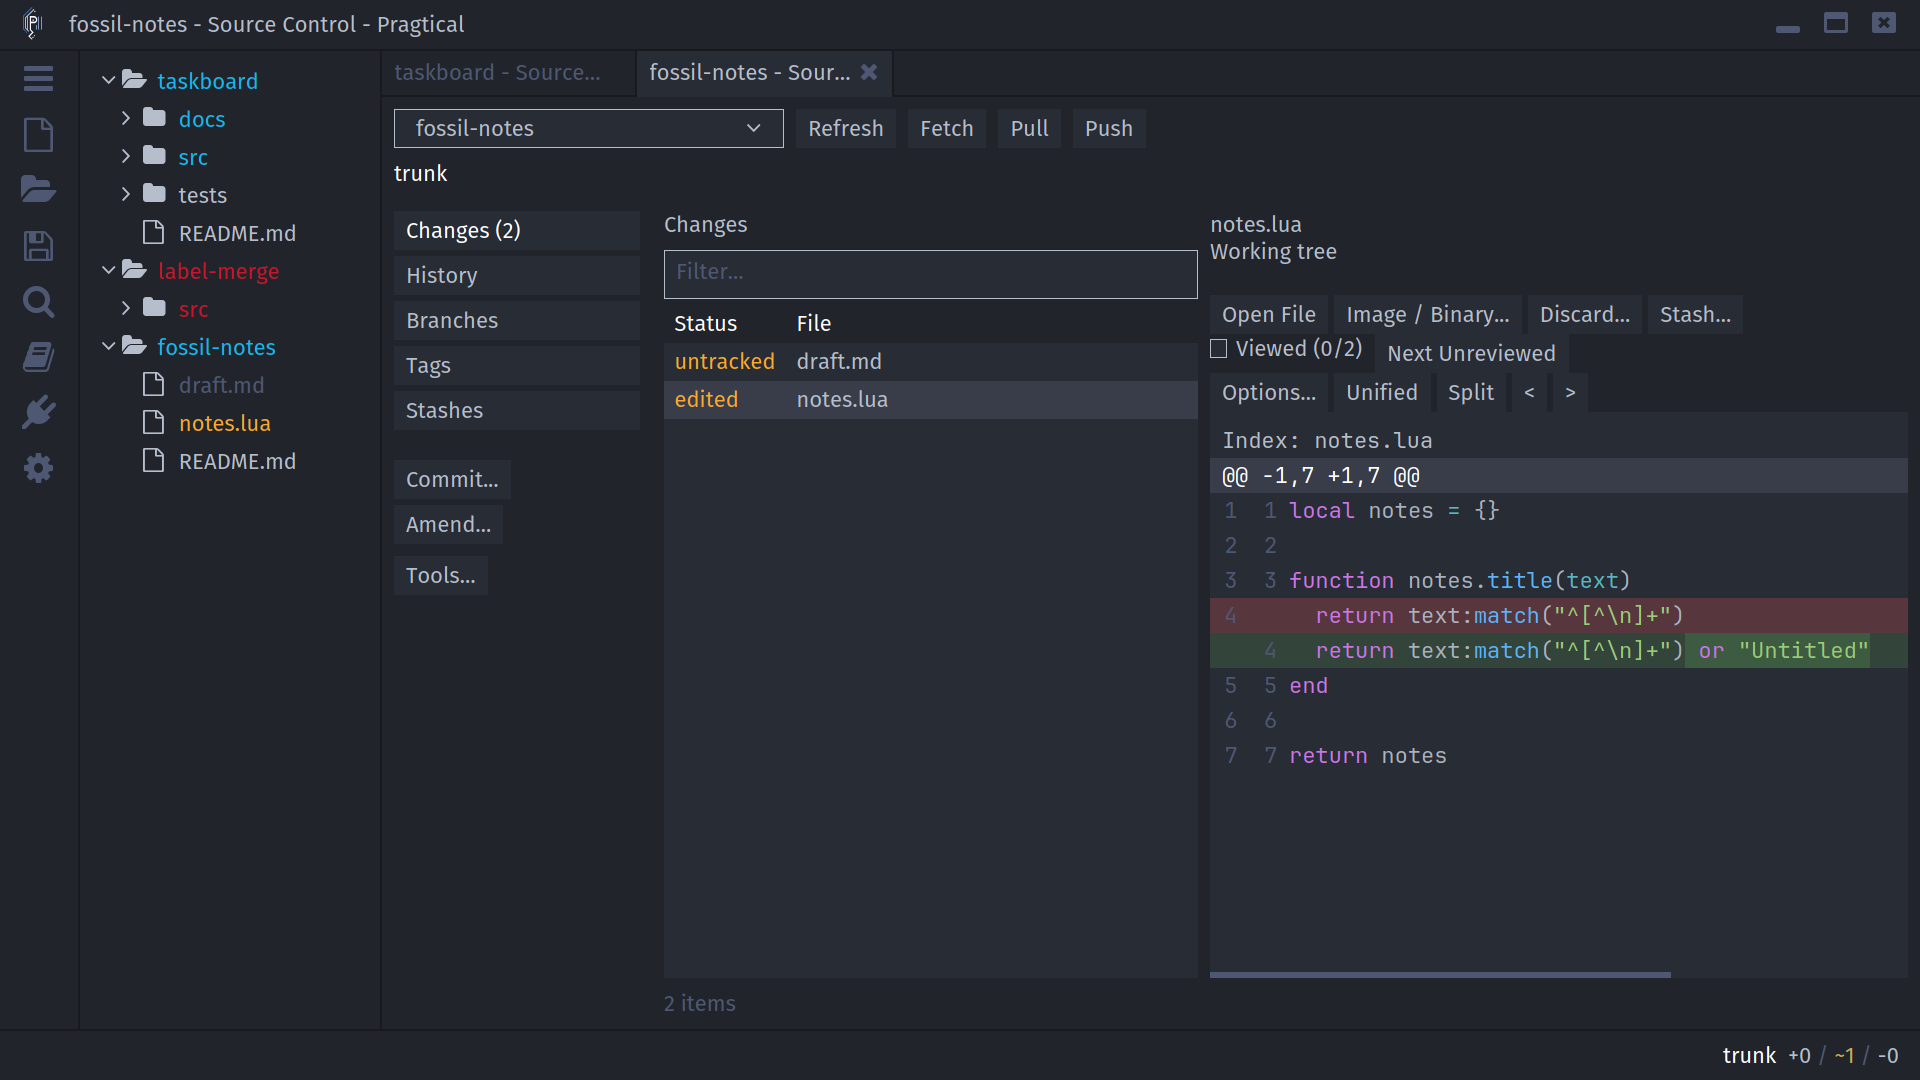Click the Refresh button
Screen dimensions: 1920x1080
846,129
